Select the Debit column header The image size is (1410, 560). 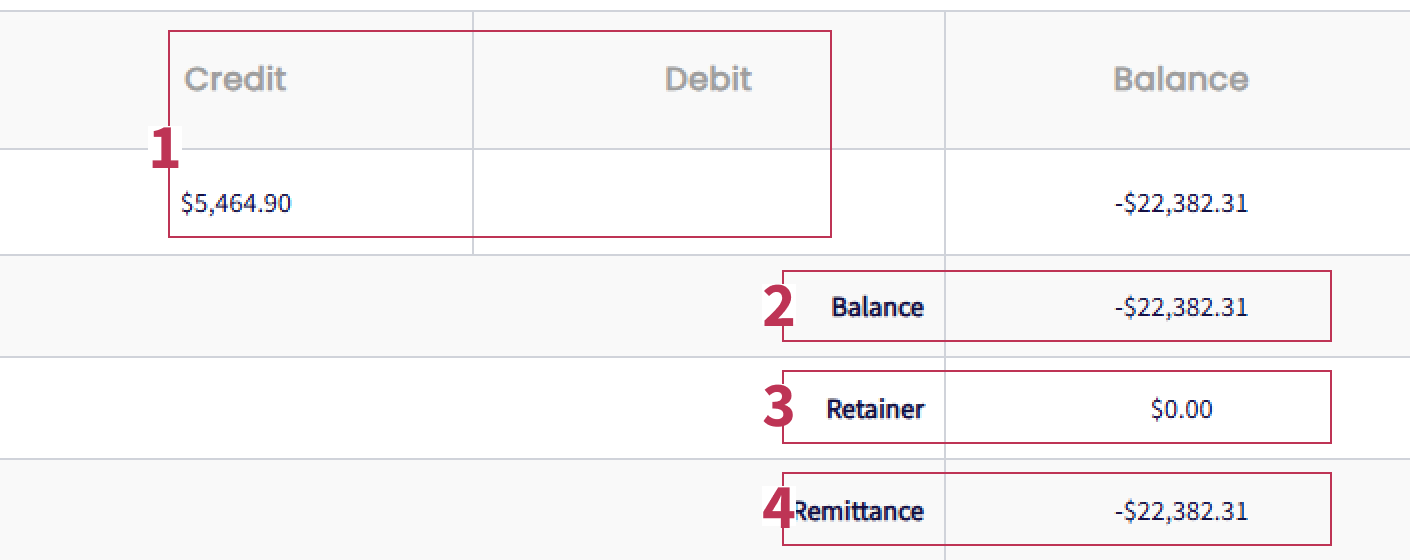(708, 79)
